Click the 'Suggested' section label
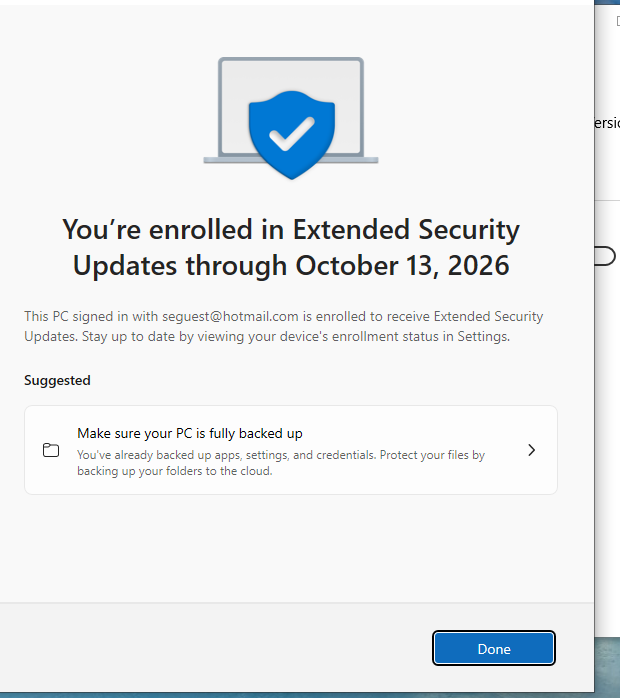This screenshot has width=620, height=698. pyautogui.click(x=57, y=380)
